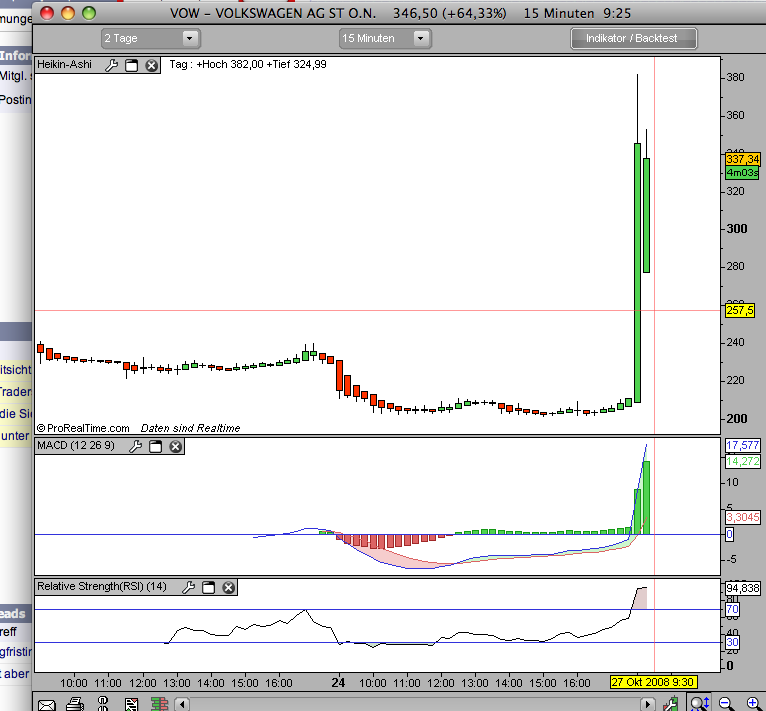Zoom window with the green title button
Viewport: 766px width, 711px height.
pyautogui.click(x=89, y=13)
